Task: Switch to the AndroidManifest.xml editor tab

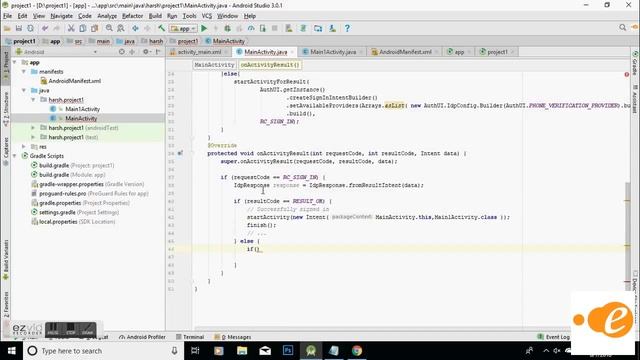Action: [405, 52]
